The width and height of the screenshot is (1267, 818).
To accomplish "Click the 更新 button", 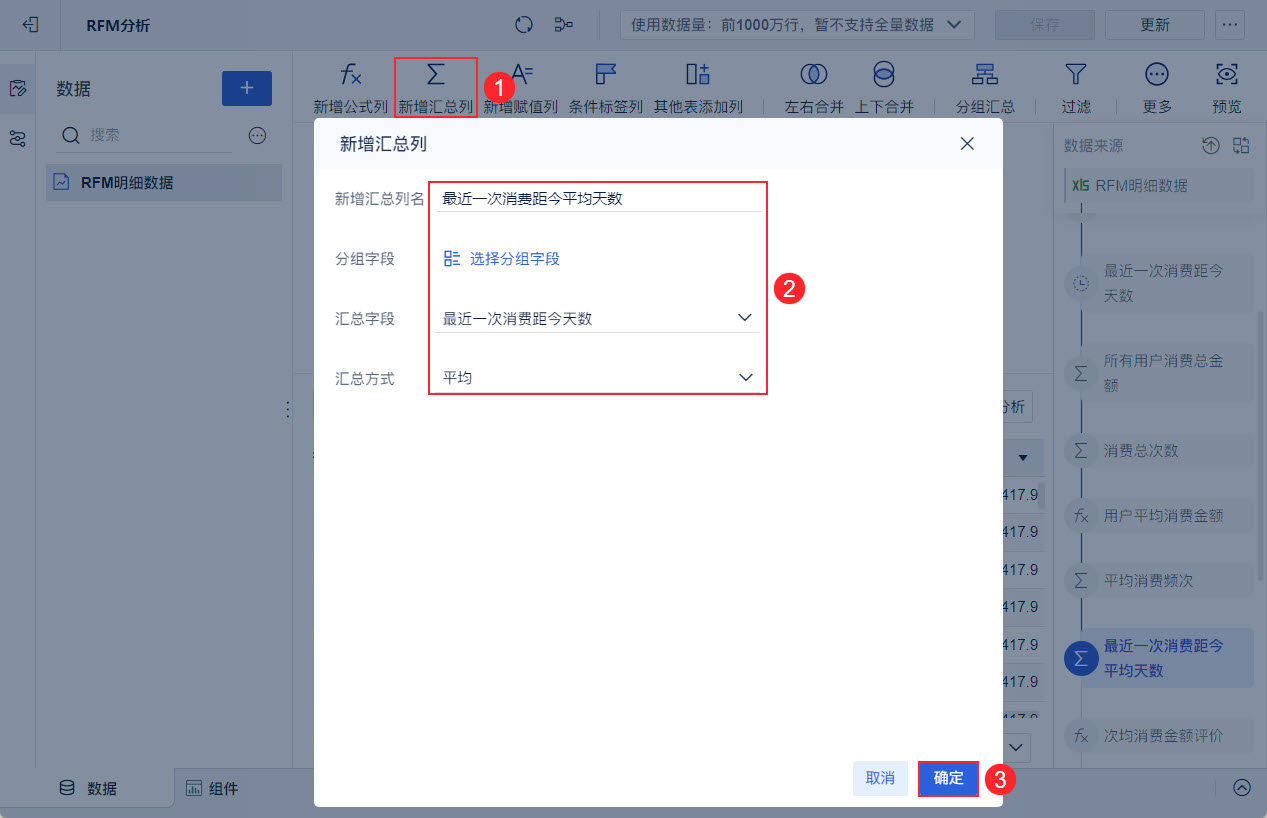I will pos(1155,25).
